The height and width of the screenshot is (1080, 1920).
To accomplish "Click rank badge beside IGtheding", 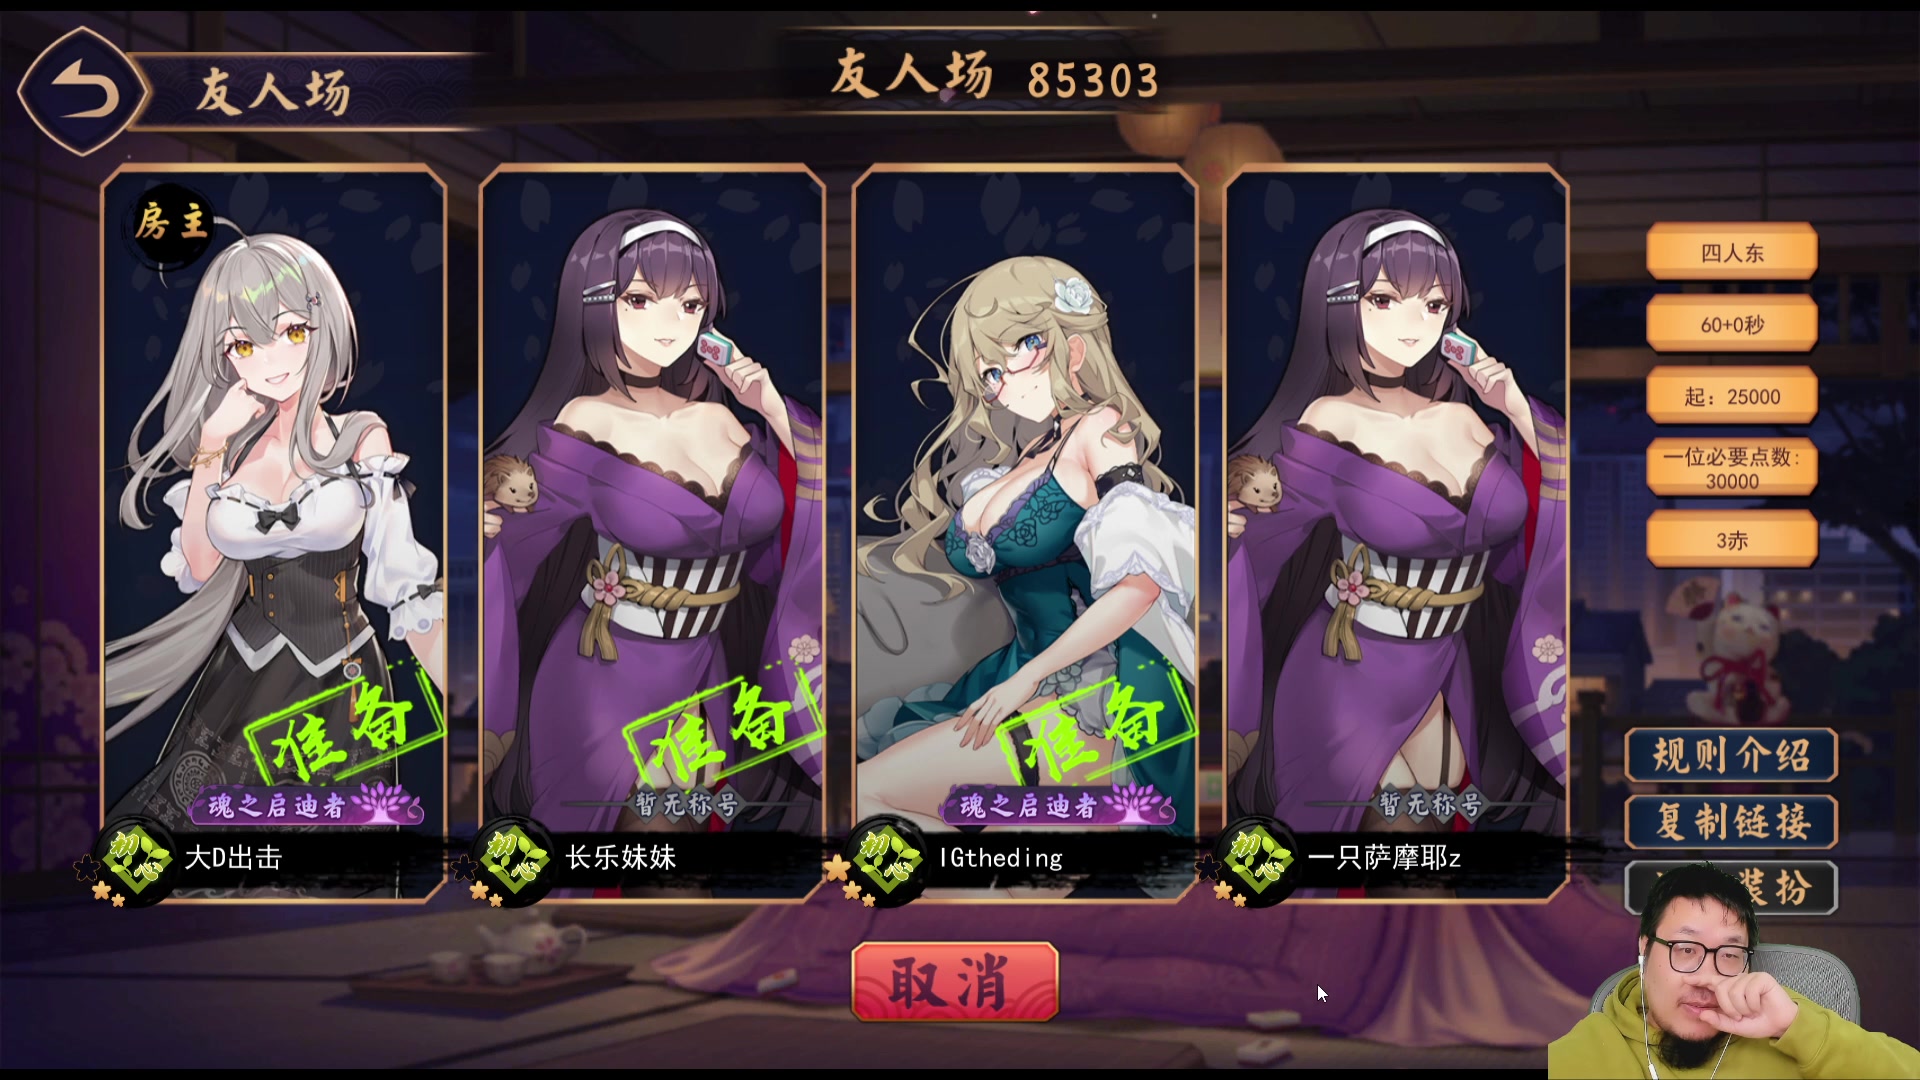I will click(886, 859).
